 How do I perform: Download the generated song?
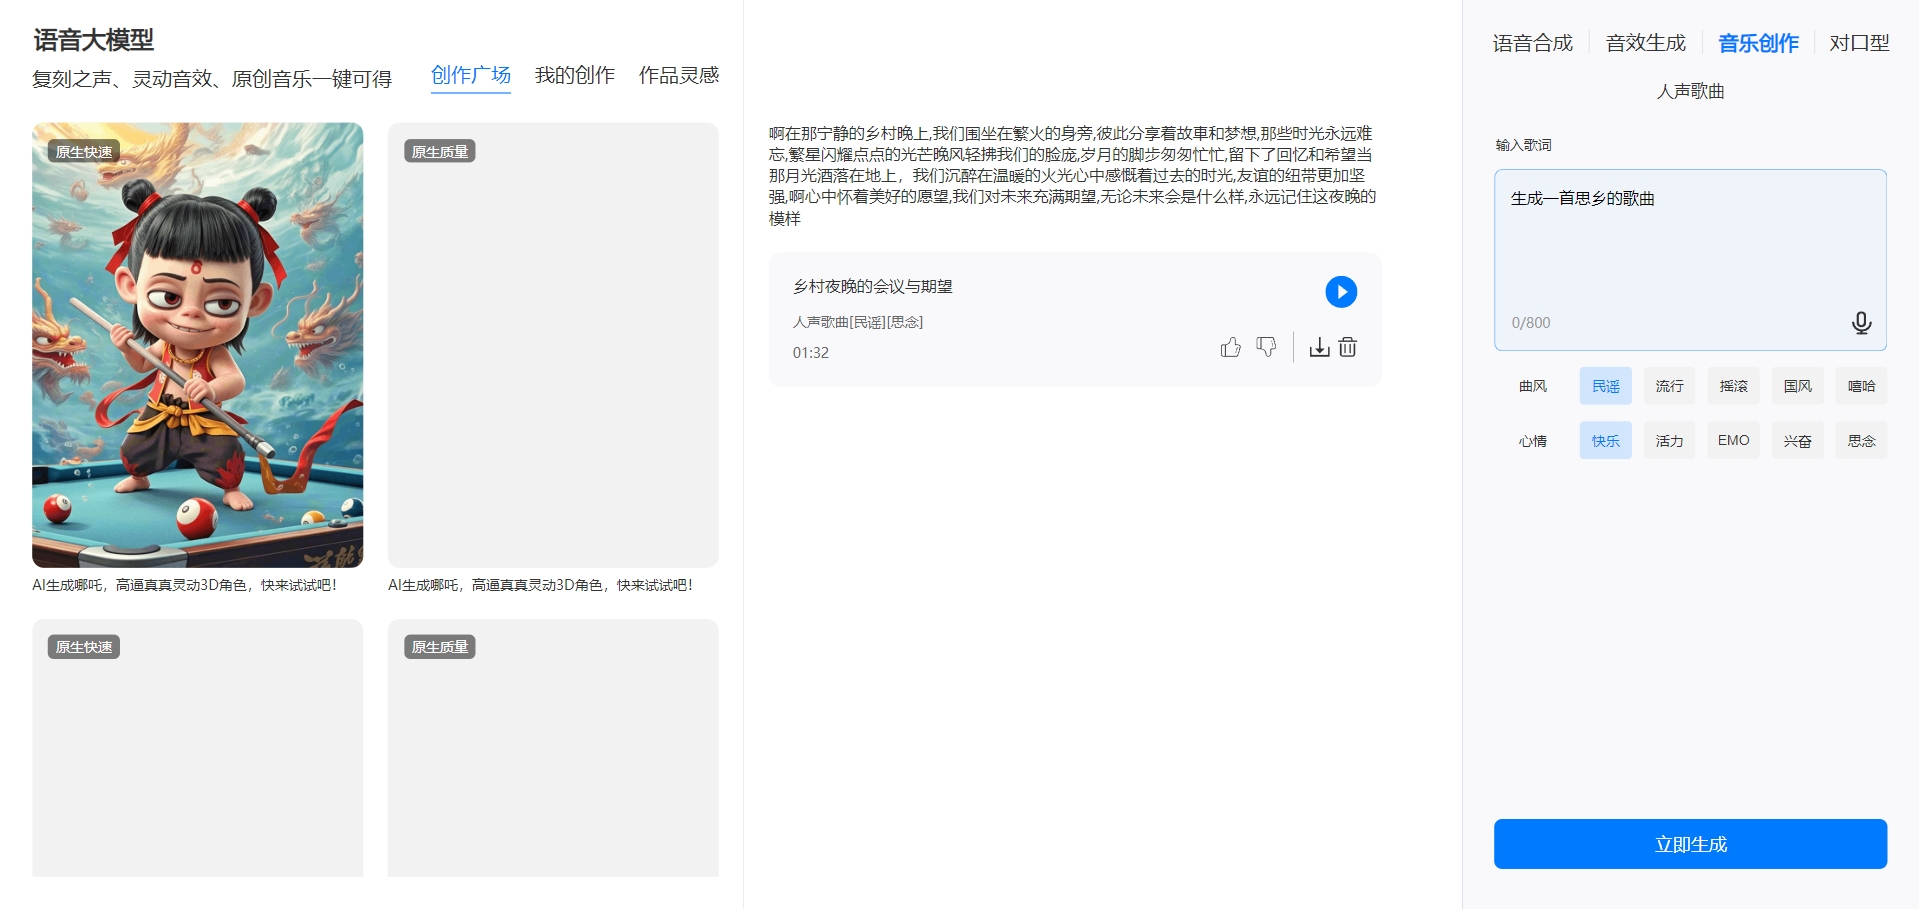(1319, 347)
